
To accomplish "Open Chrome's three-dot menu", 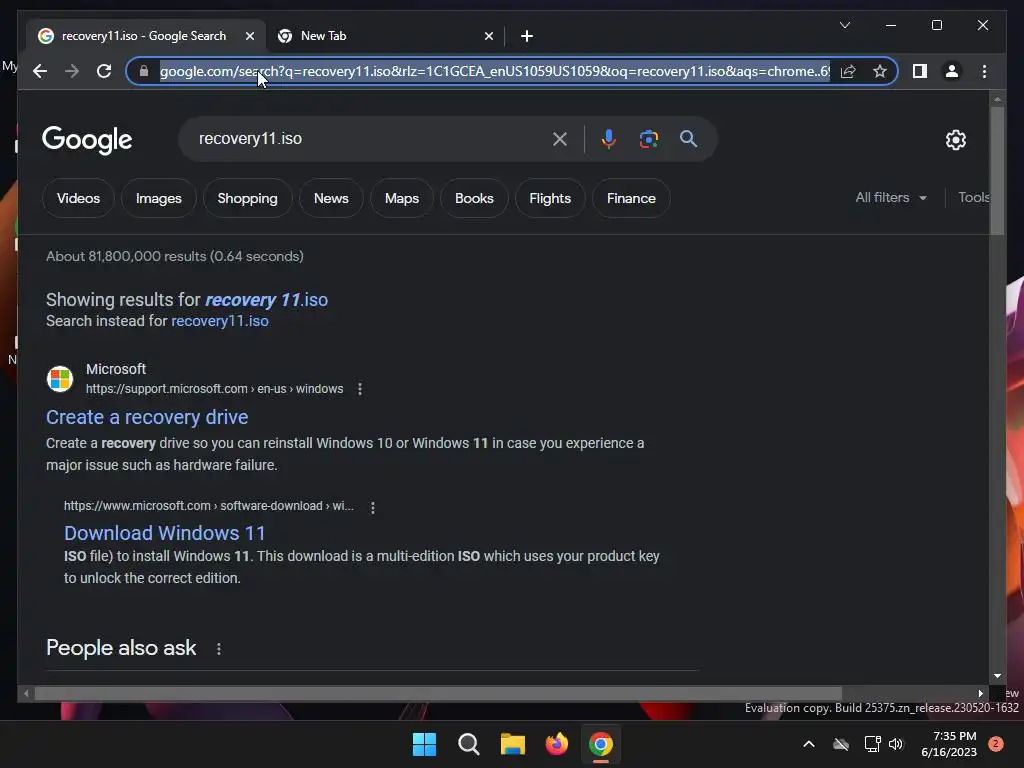I will tap(984, 71).
